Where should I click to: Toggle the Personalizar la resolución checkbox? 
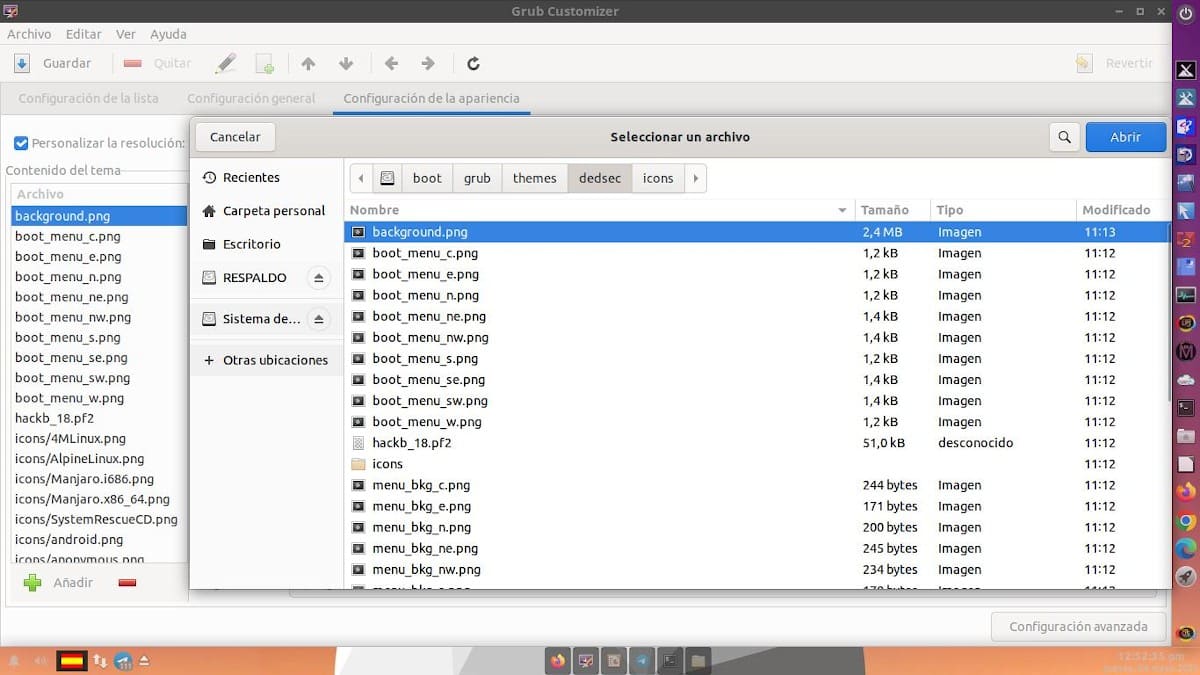tap(21, 142)
